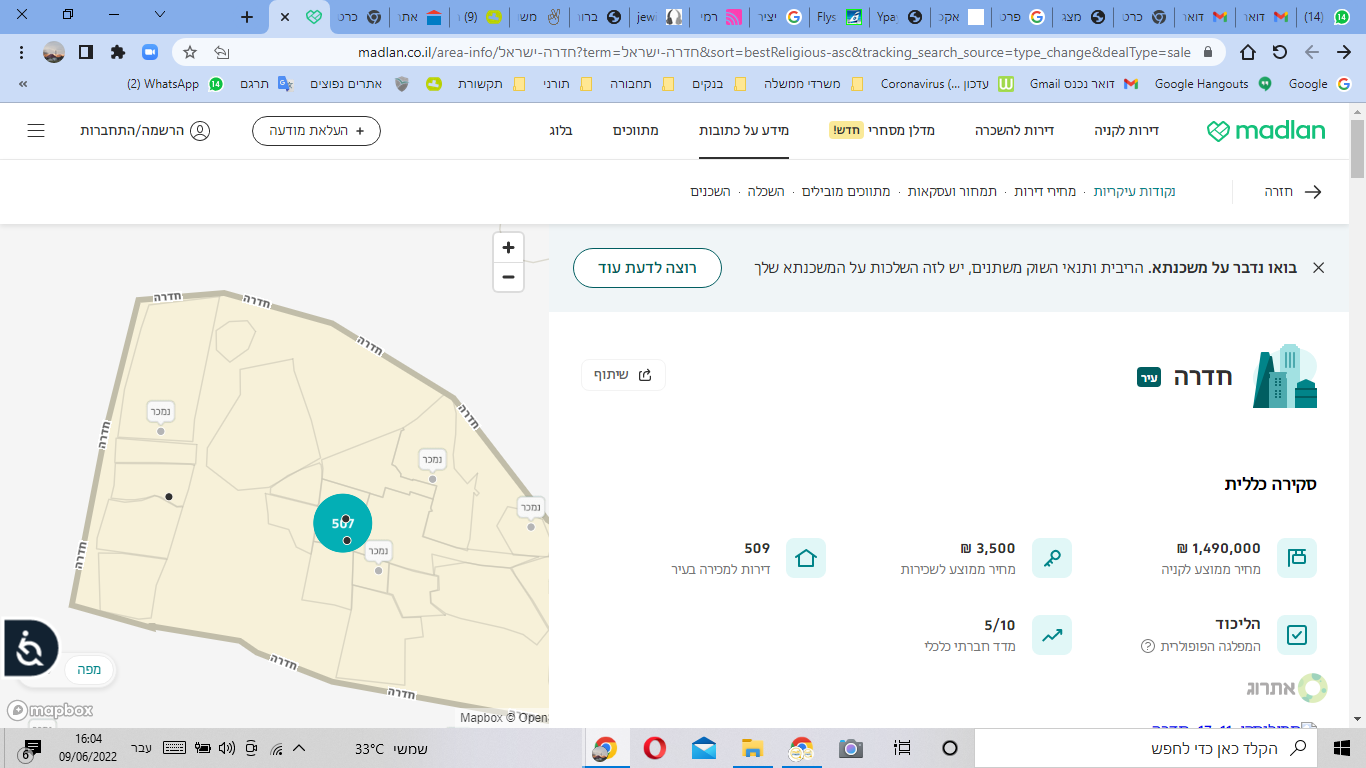
Task: Bookmark this page with the star icon
Action: (190, 52)
